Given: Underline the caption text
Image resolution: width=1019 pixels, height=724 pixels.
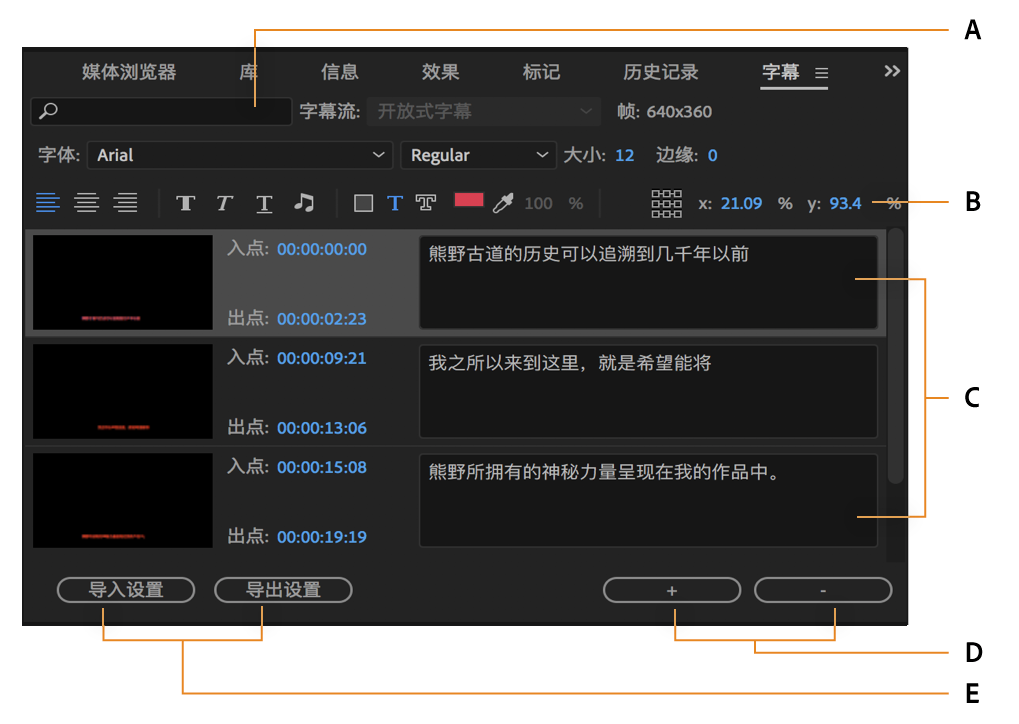Looking at the screenshot, I should point(263,202).
